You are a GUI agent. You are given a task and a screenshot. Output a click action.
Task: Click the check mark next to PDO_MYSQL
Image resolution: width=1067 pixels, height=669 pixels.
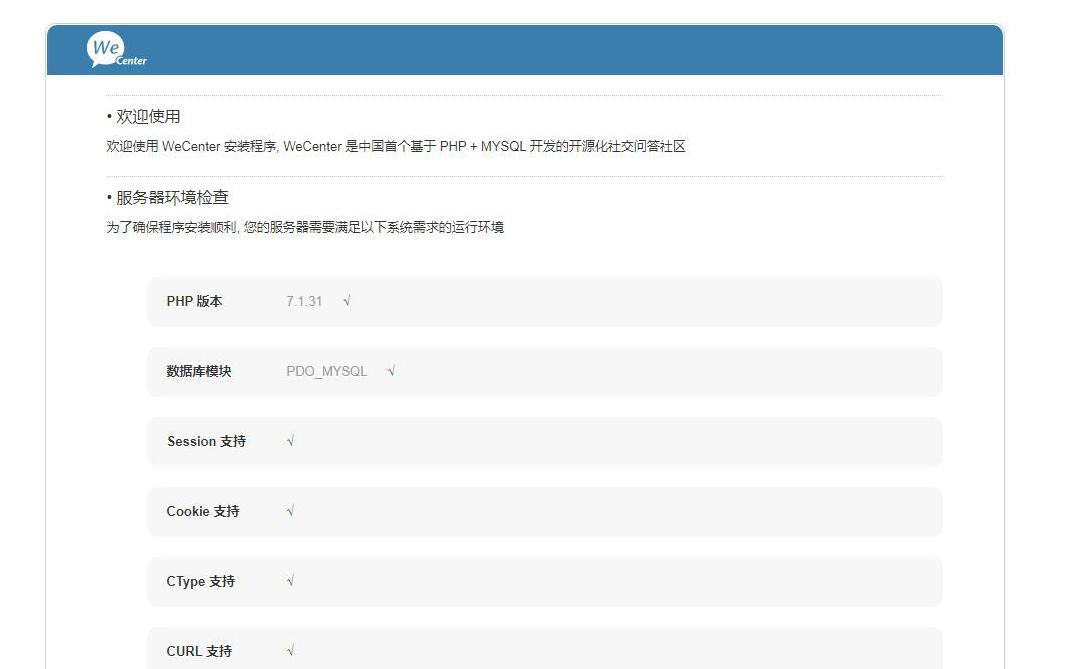391,371
